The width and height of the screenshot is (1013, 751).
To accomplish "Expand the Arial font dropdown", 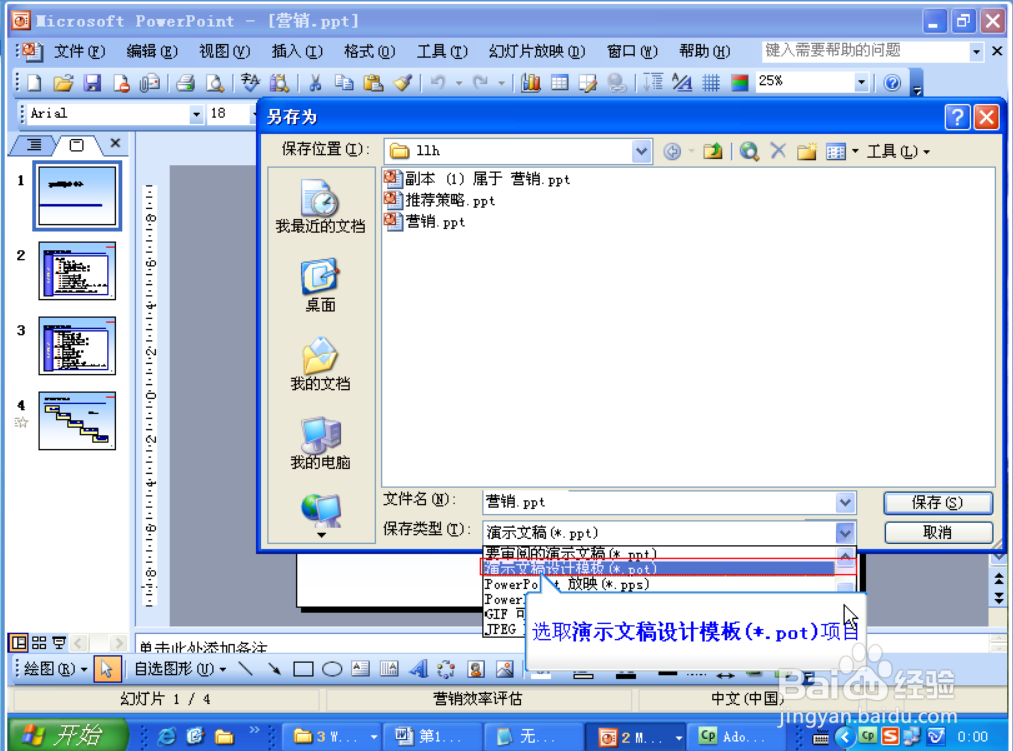I will point(196,114).
